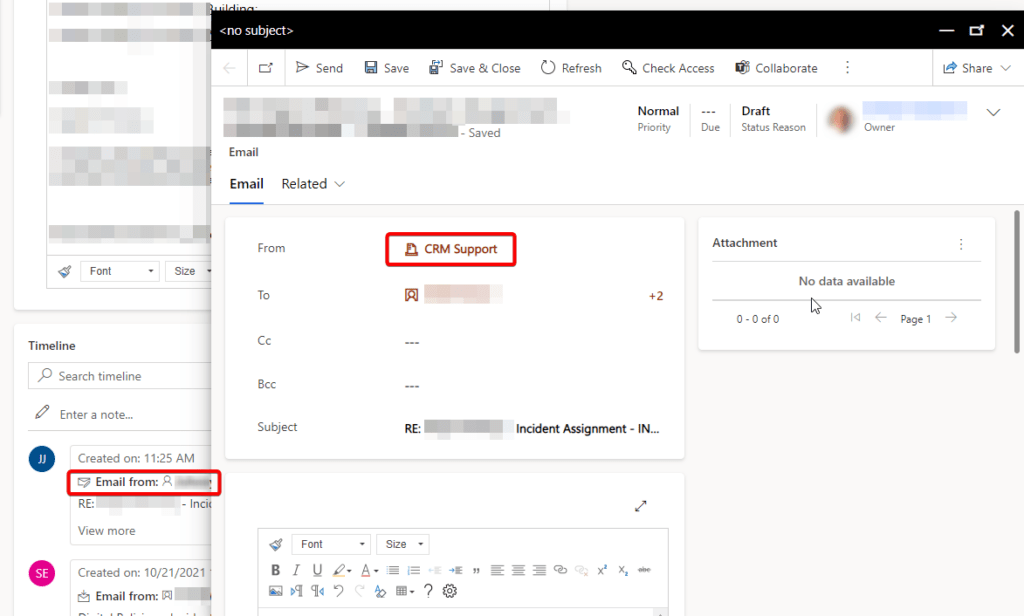
Task: Insert a hyperlink in the email body
Action: click(x=560, y=569)
